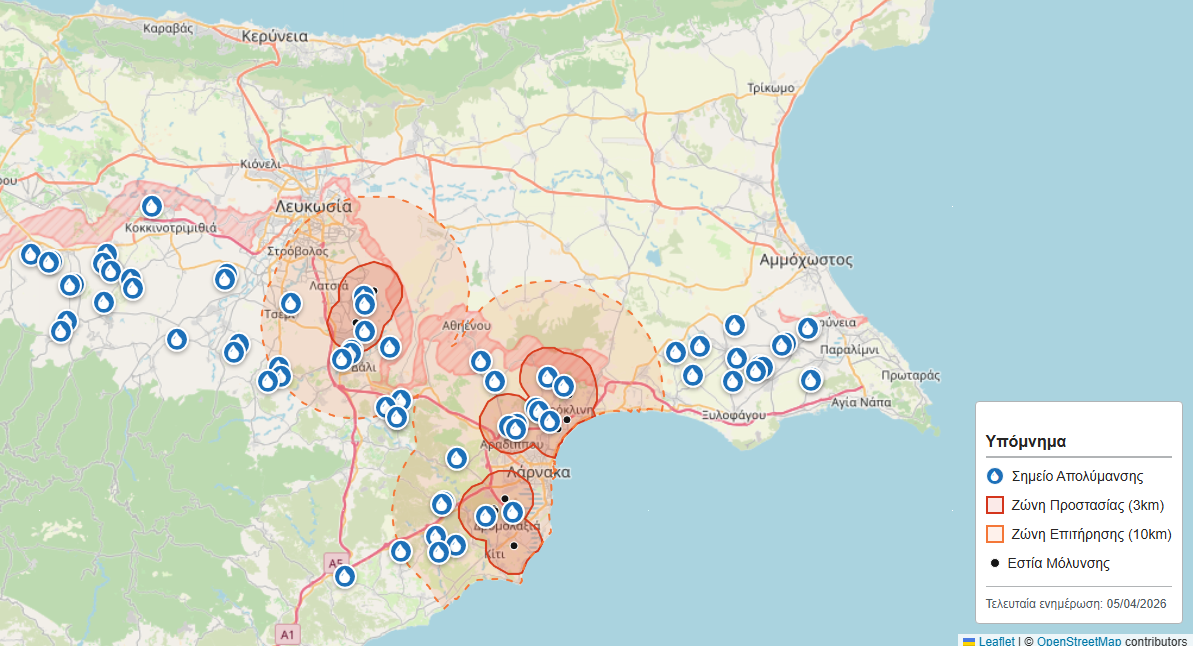Click the Υπόμνημα legend heading

[1025, 440]
